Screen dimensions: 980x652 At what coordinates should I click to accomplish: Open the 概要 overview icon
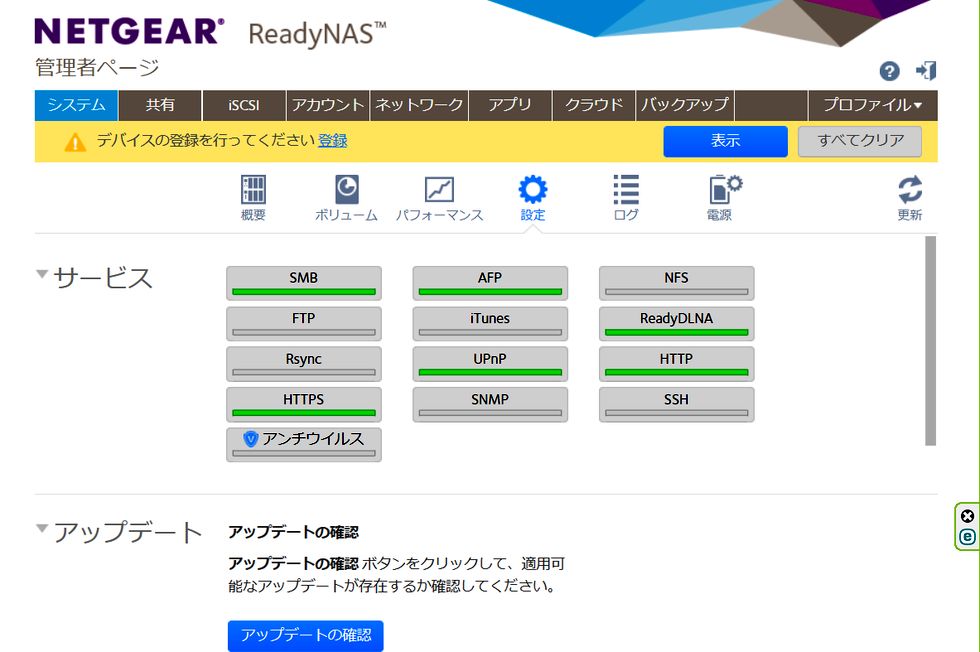253,190
